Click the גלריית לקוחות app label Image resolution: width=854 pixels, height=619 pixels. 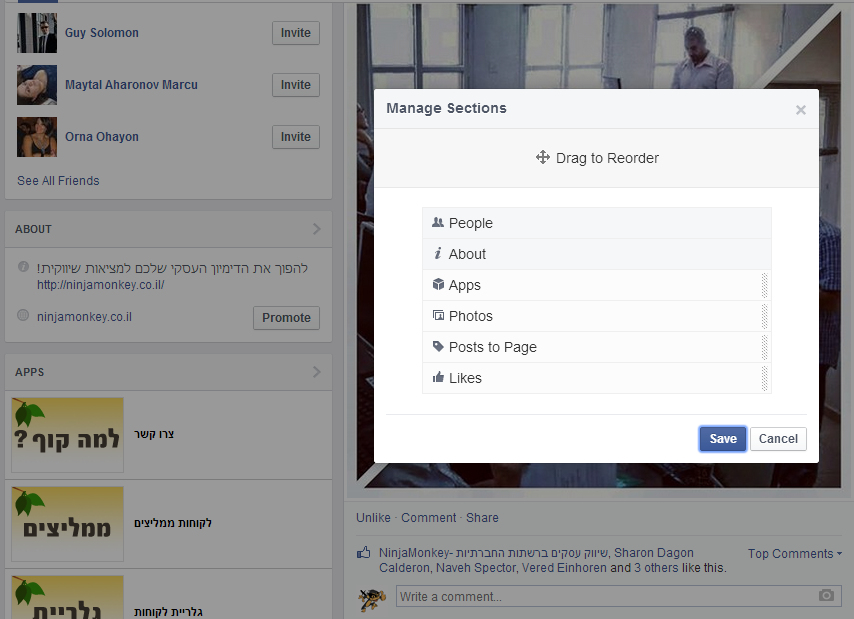pos(168,612)
